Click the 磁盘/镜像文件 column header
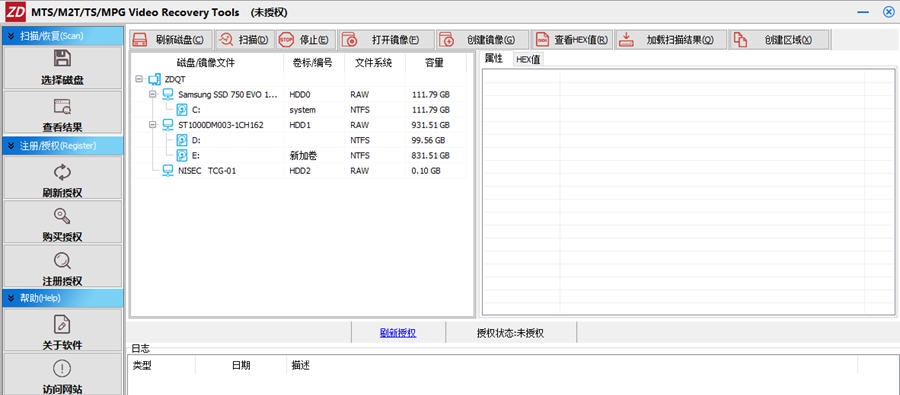Viewport: 900px width, 395px height. point(206,63)
